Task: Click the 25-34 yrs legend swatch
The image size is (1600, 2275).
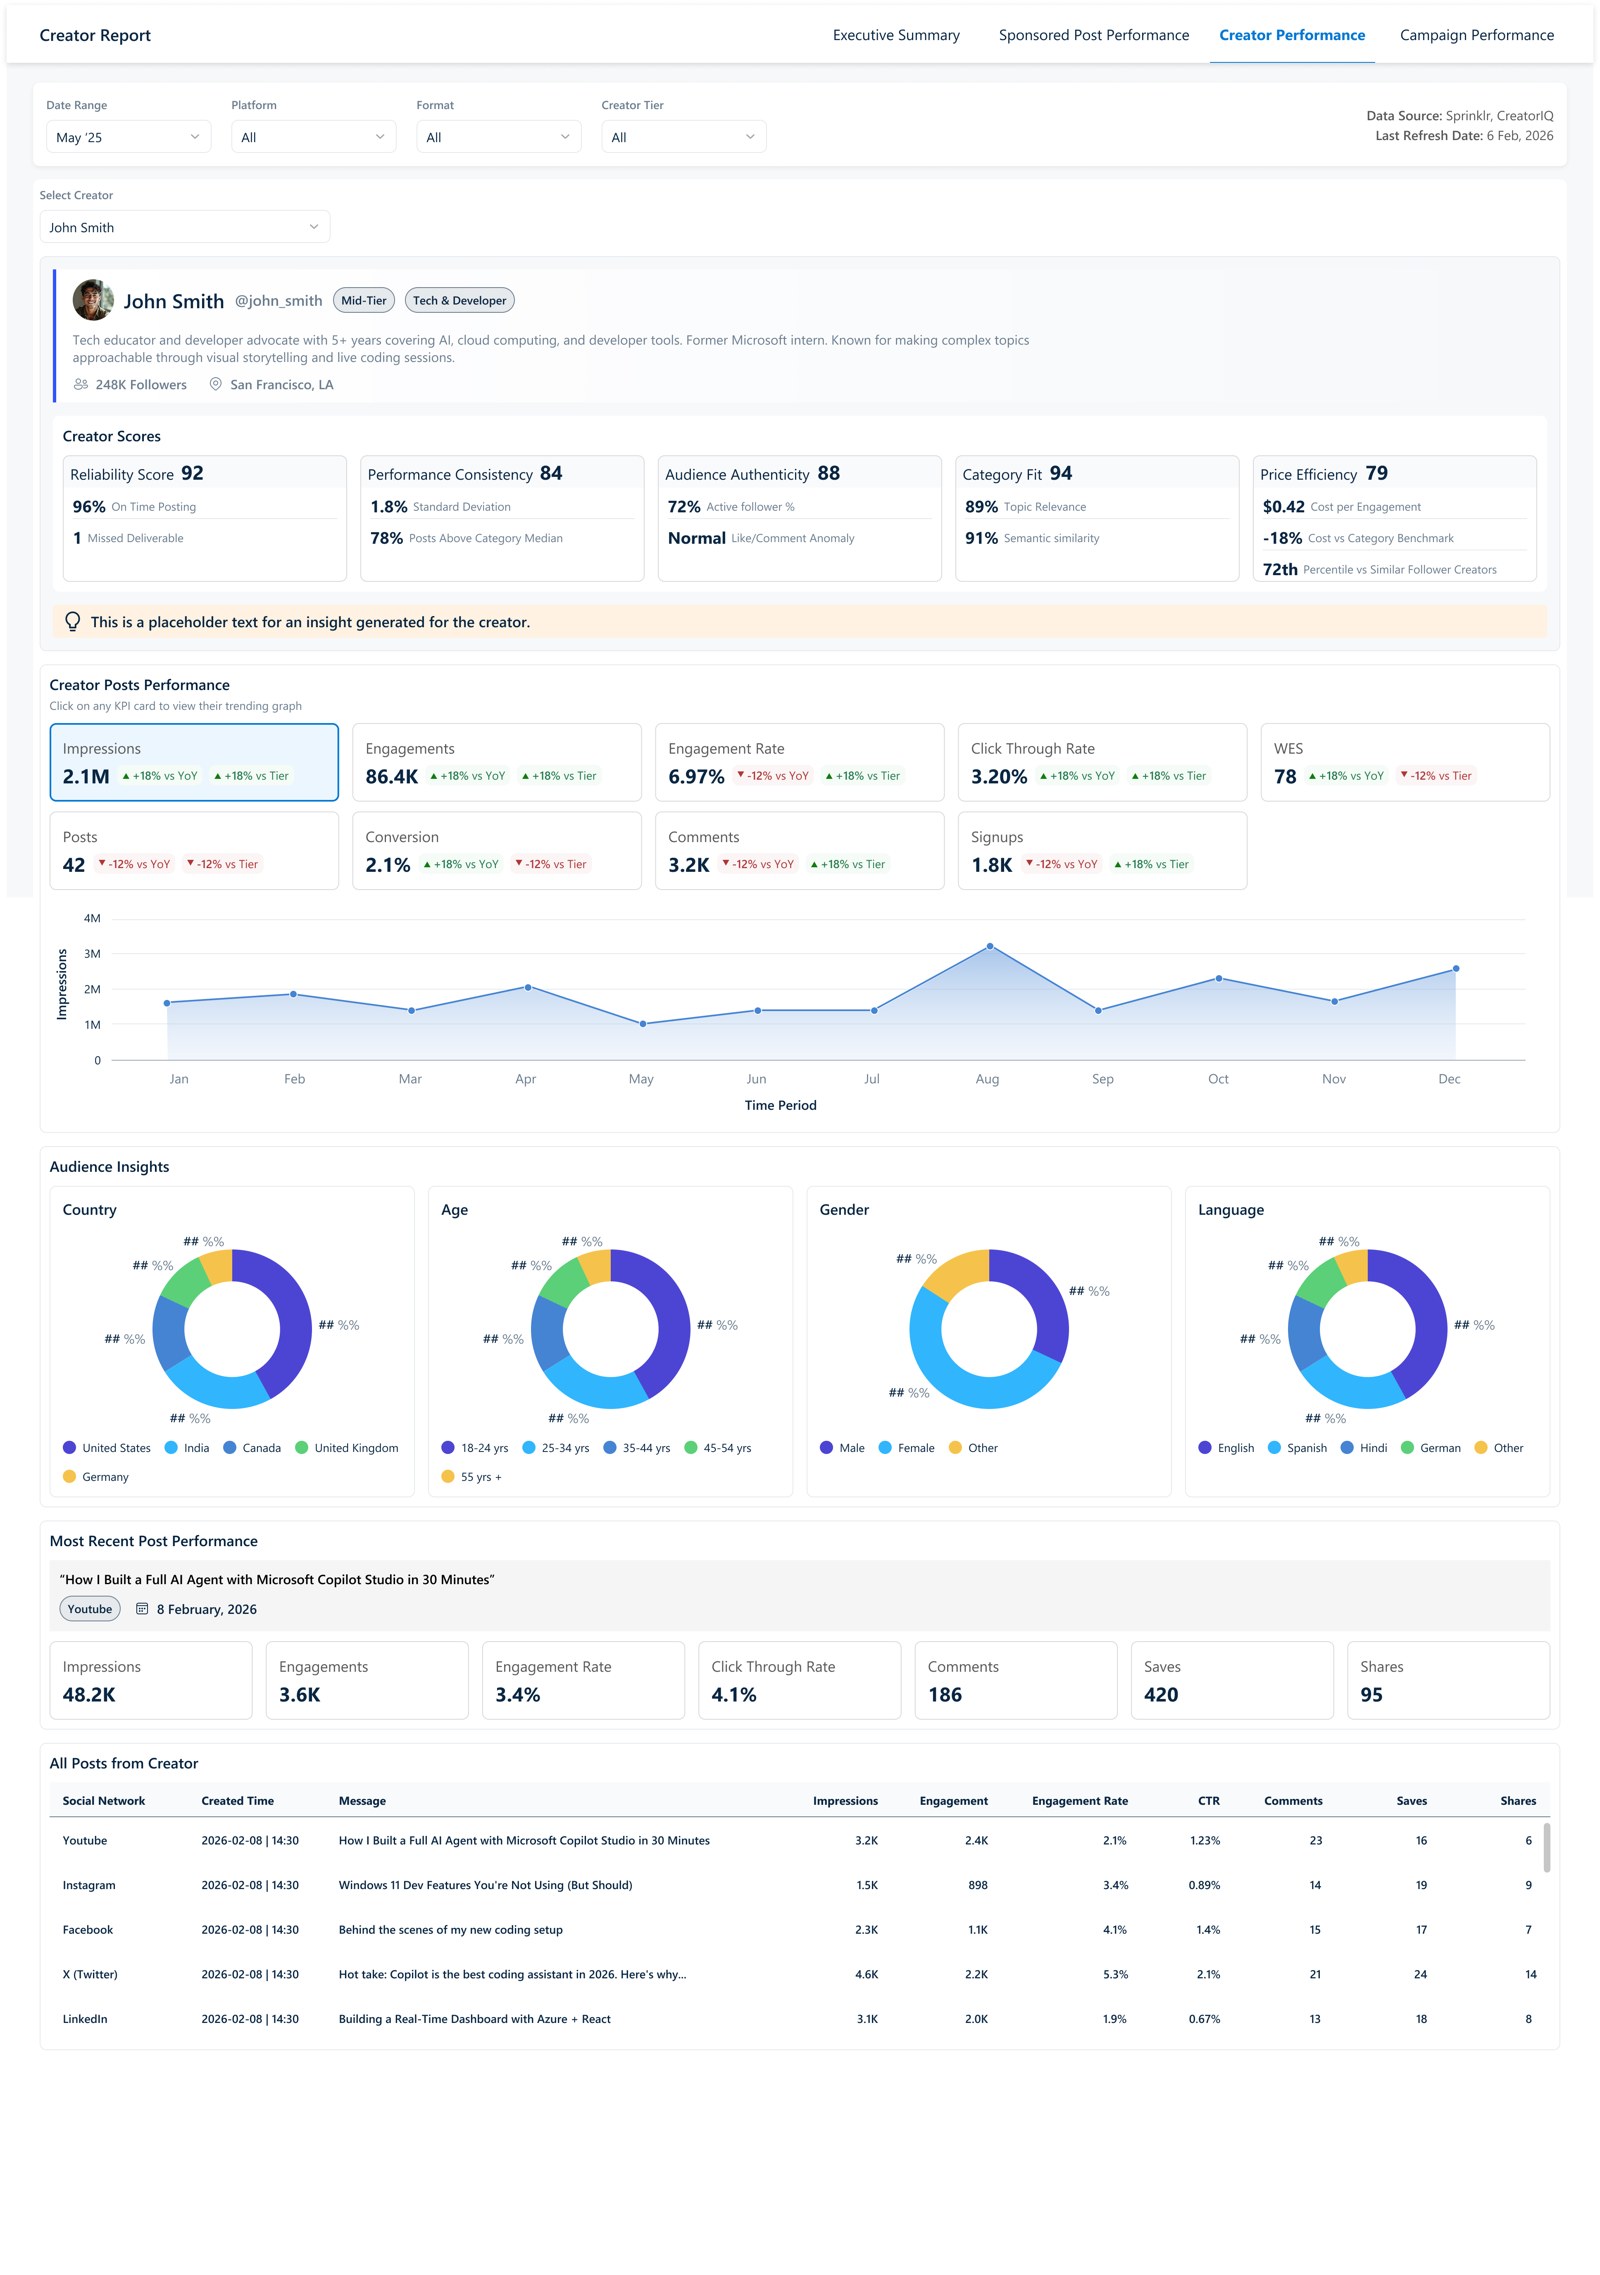Action: (x=529, y=1447)
